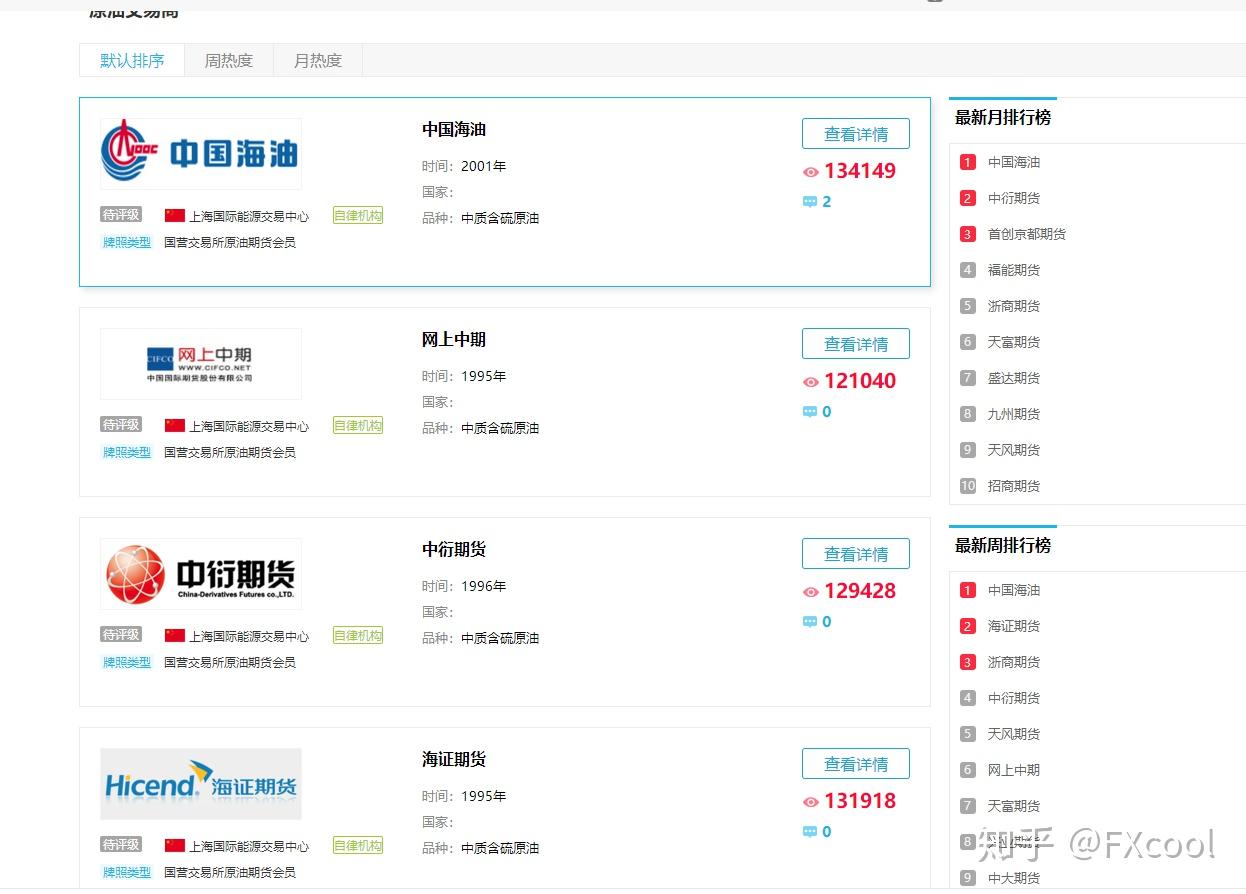The height and width of the screenshot is (894, 1246).
Task: Click the 最新月排行榜 heading
Action: [x=1003, y=117]
